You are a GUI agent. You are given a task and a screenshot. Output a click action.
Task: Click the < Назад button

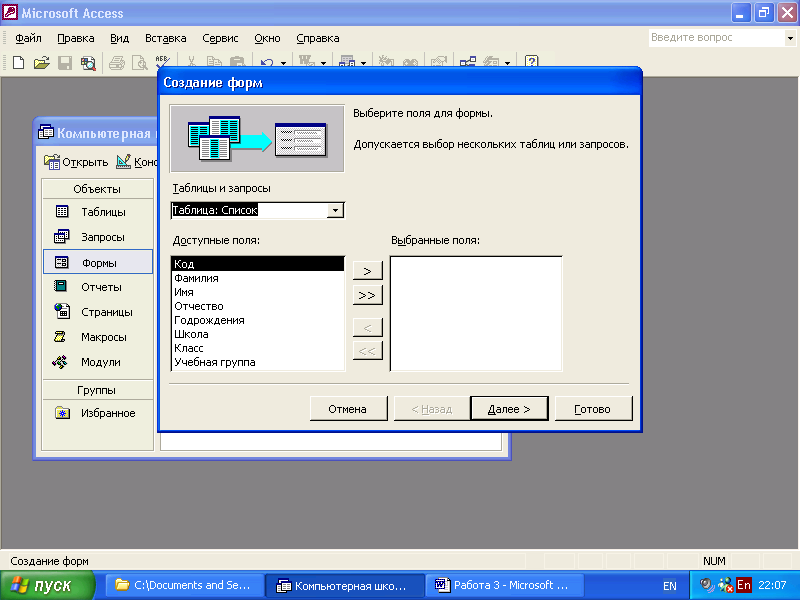[432, 409]
